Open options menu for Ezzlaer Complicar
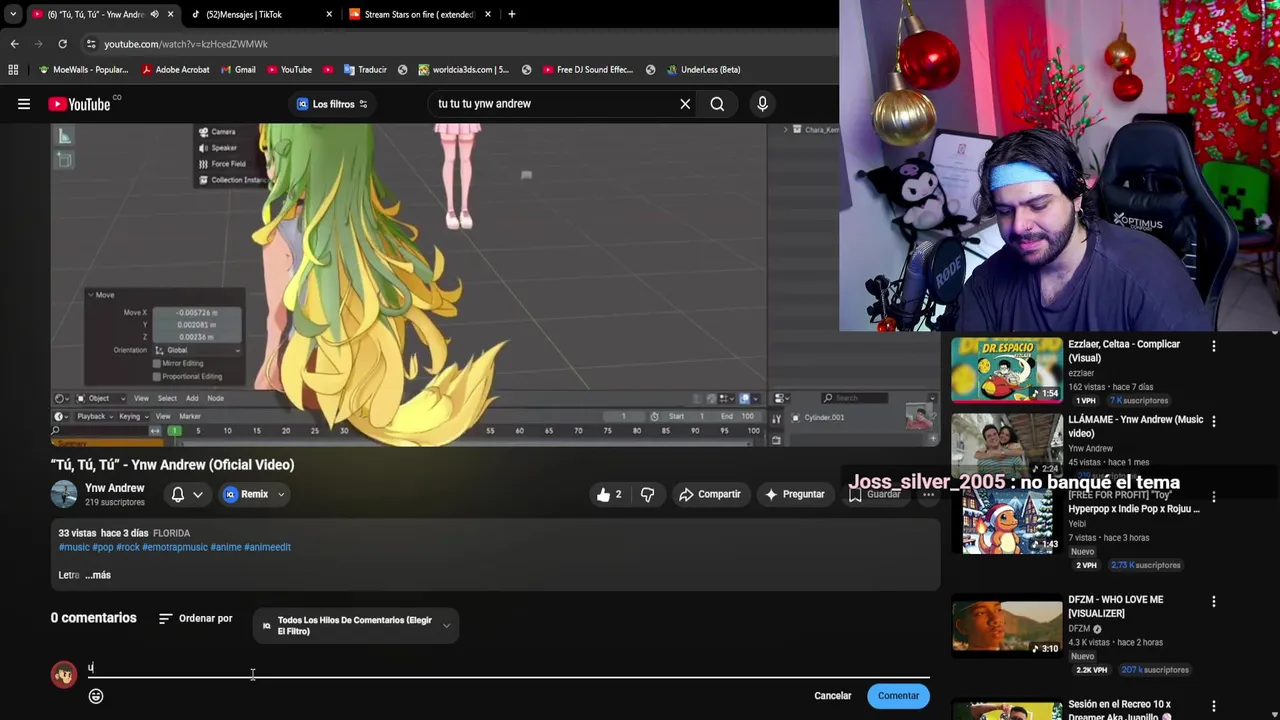 pos(1214,346)
